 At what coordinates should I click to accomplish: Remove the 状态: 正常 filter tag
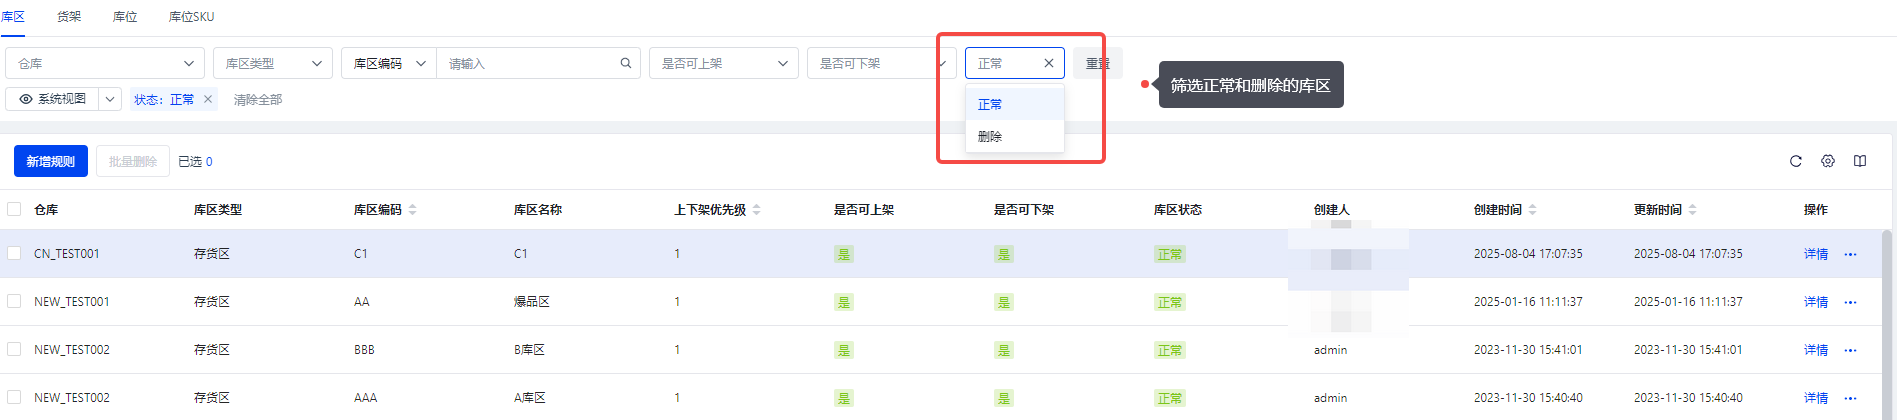(208, 99)
